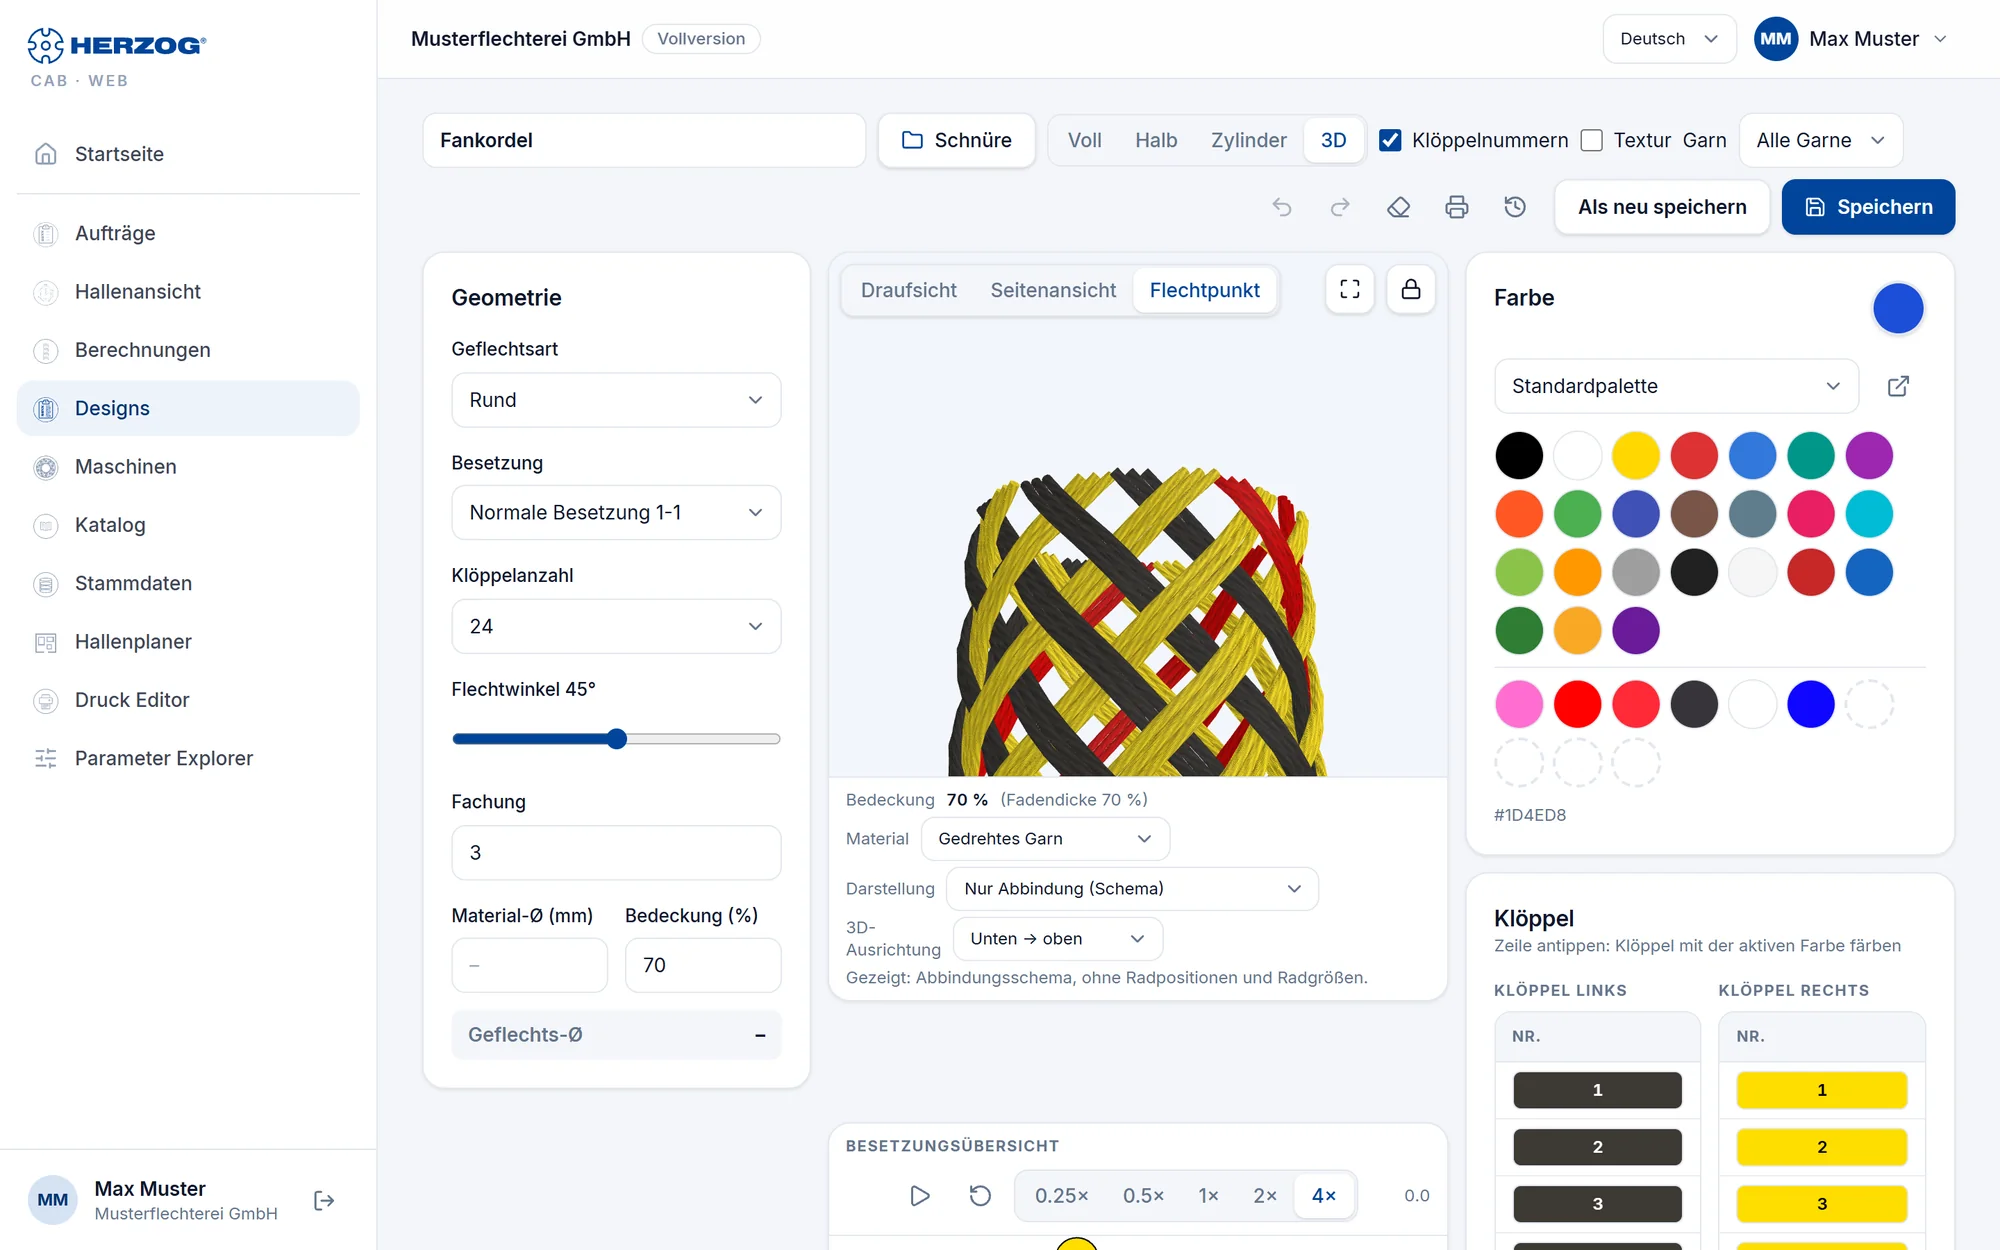The image size is (2000, 1250).
Task: Click the lock icon above preview
Action: (x=1411, y=289)
